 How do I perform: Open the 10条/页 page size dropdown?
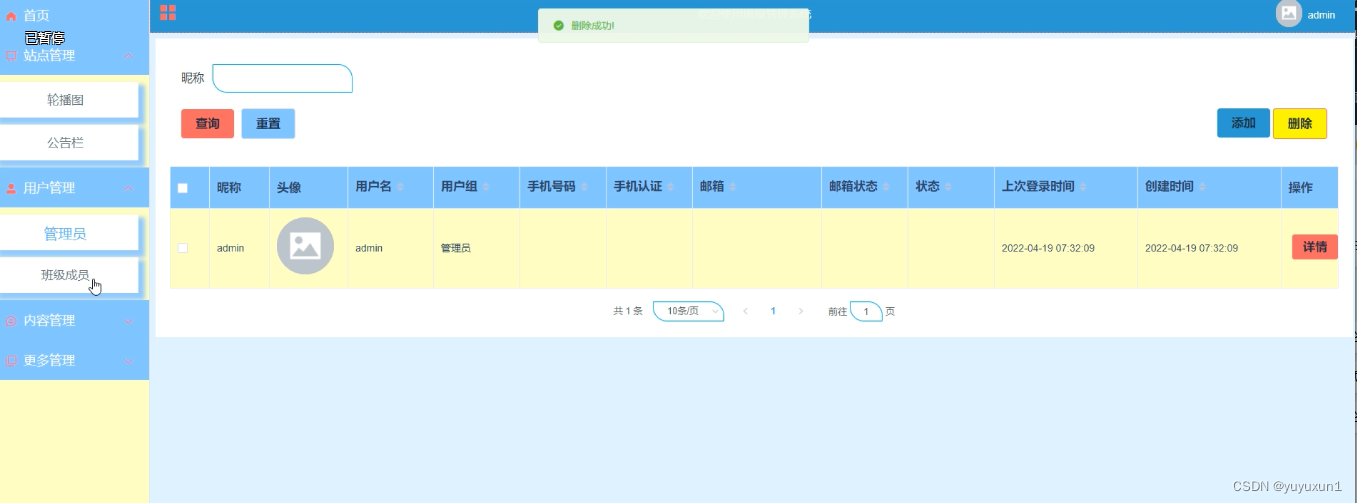coord(689,312)
